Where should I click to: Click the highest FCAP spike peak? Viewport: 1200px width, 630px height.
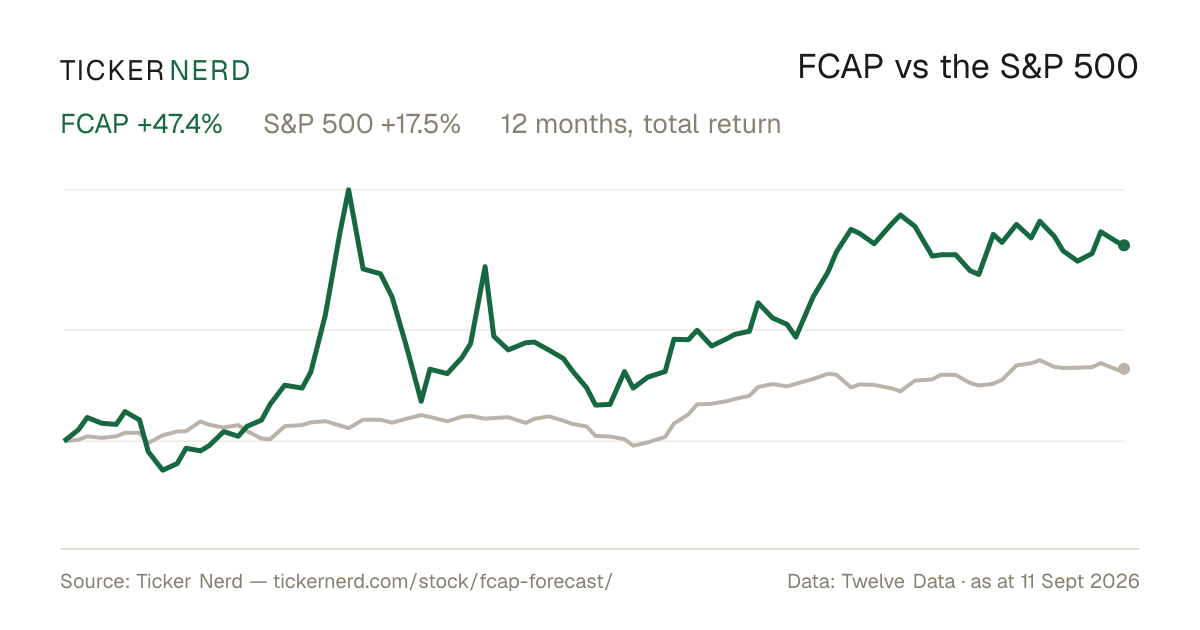tap(348, 189)
